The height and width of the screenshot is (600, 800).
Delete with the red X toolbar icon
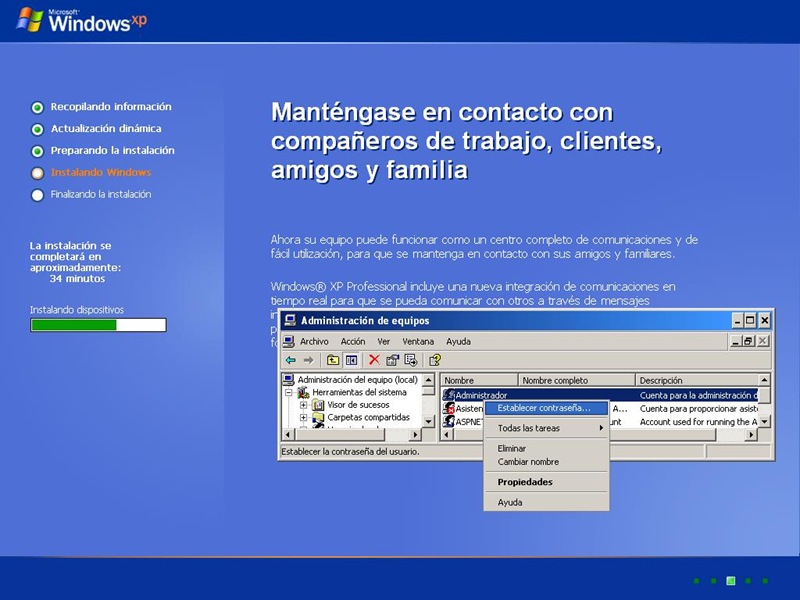coord(374,360)
